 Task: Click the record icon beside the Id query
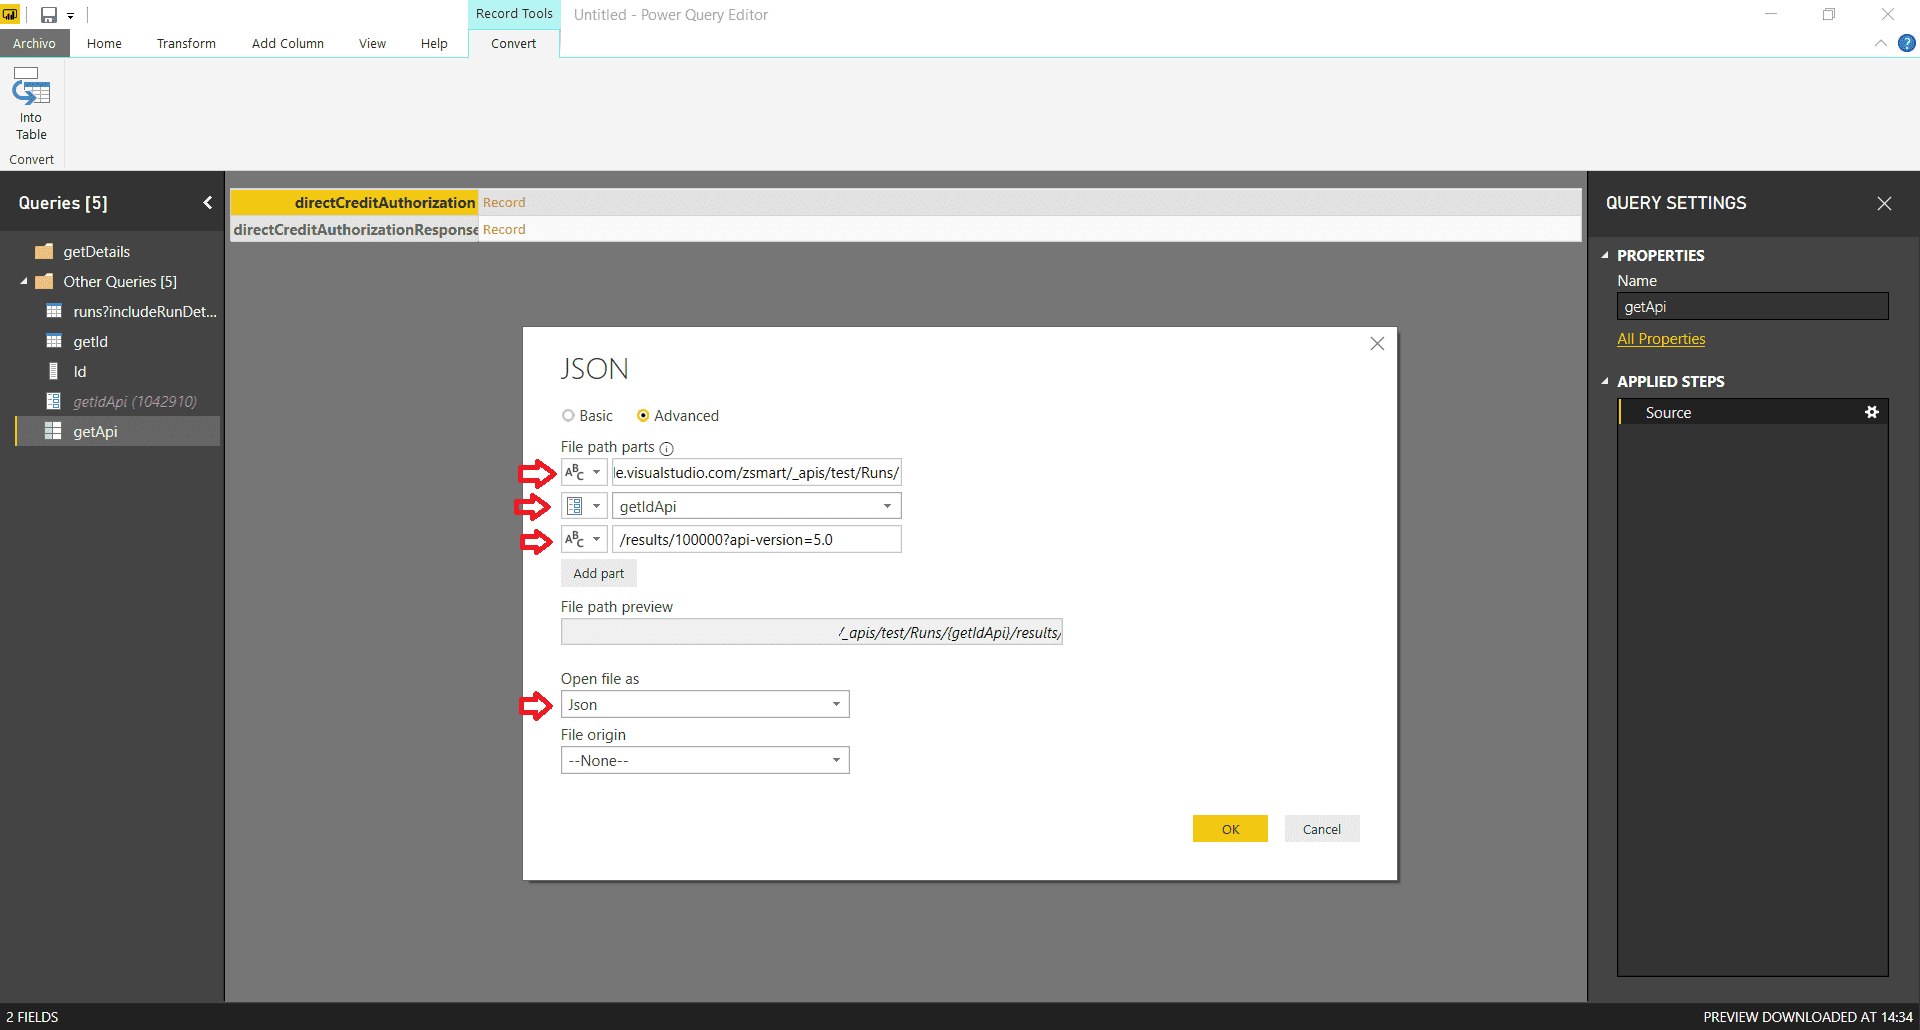(53, 371)
